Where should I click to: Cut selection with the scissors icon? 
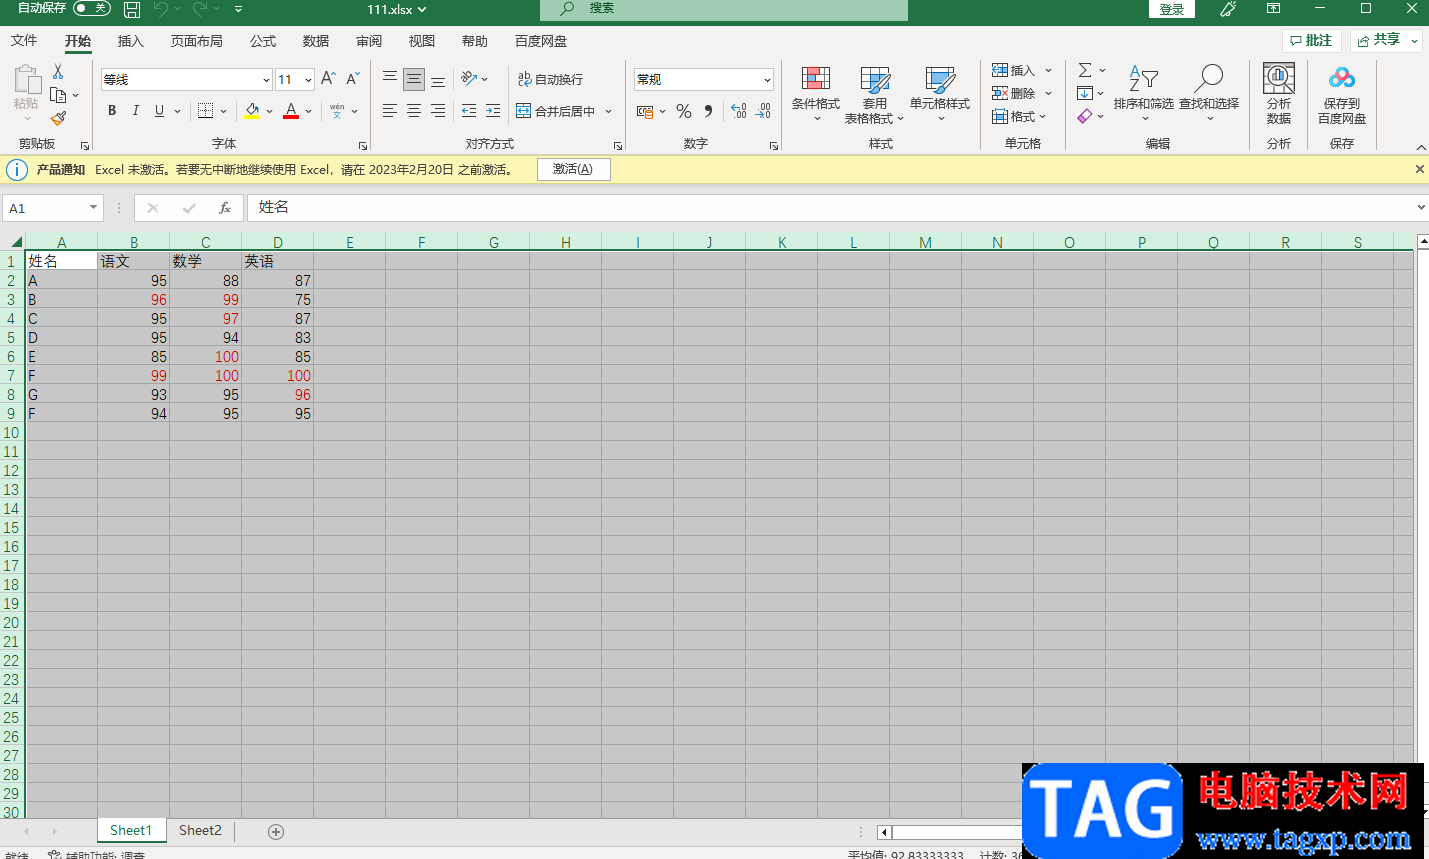(x=58, y=72)
